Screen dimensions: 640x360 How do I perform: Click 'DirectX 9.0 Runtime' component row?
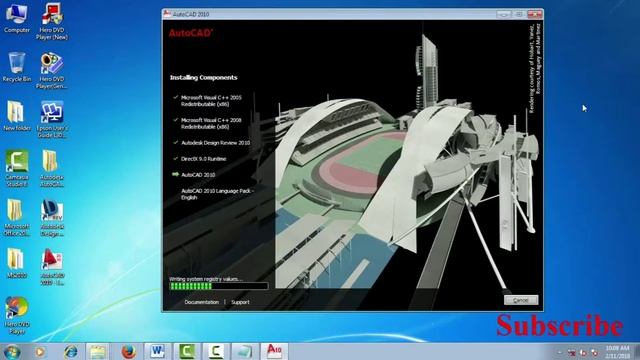[x=199, y=159]
